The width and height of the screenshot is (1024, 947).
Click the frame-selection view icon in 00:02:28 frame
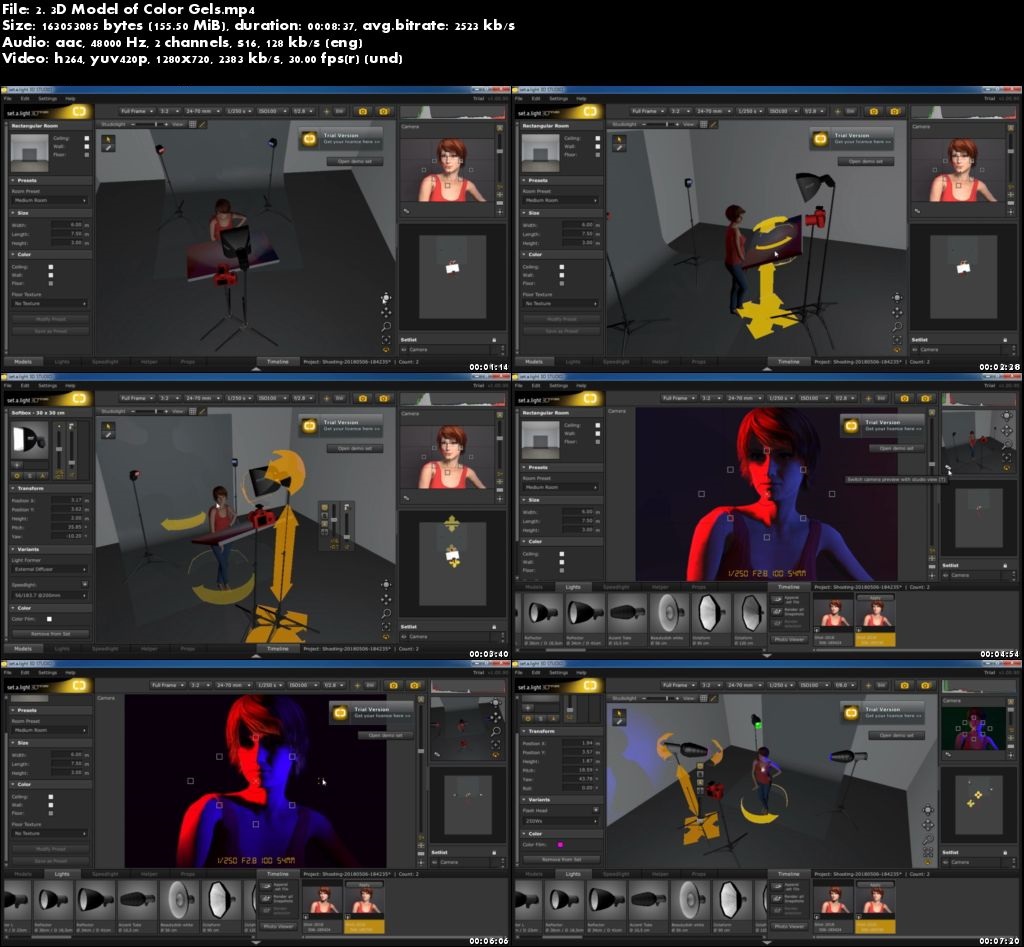point(897,340)
